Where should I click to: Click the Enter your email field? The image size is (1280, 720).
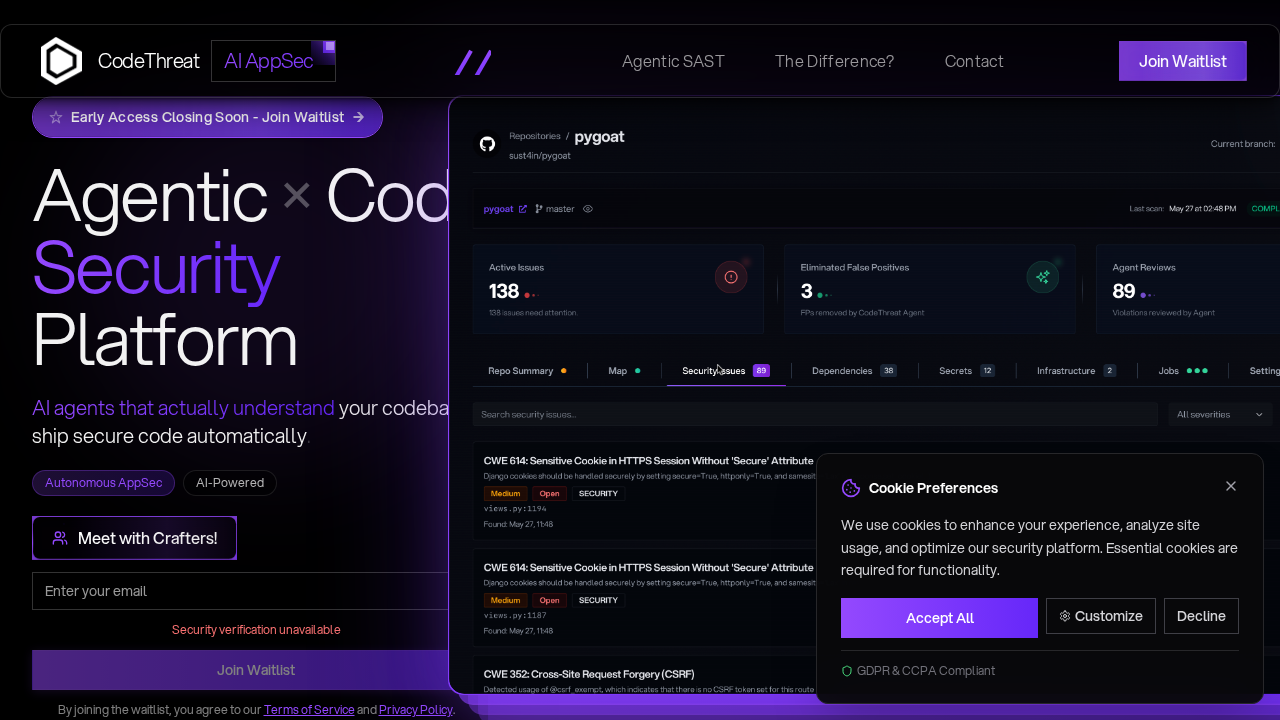[x=240, y=591]
